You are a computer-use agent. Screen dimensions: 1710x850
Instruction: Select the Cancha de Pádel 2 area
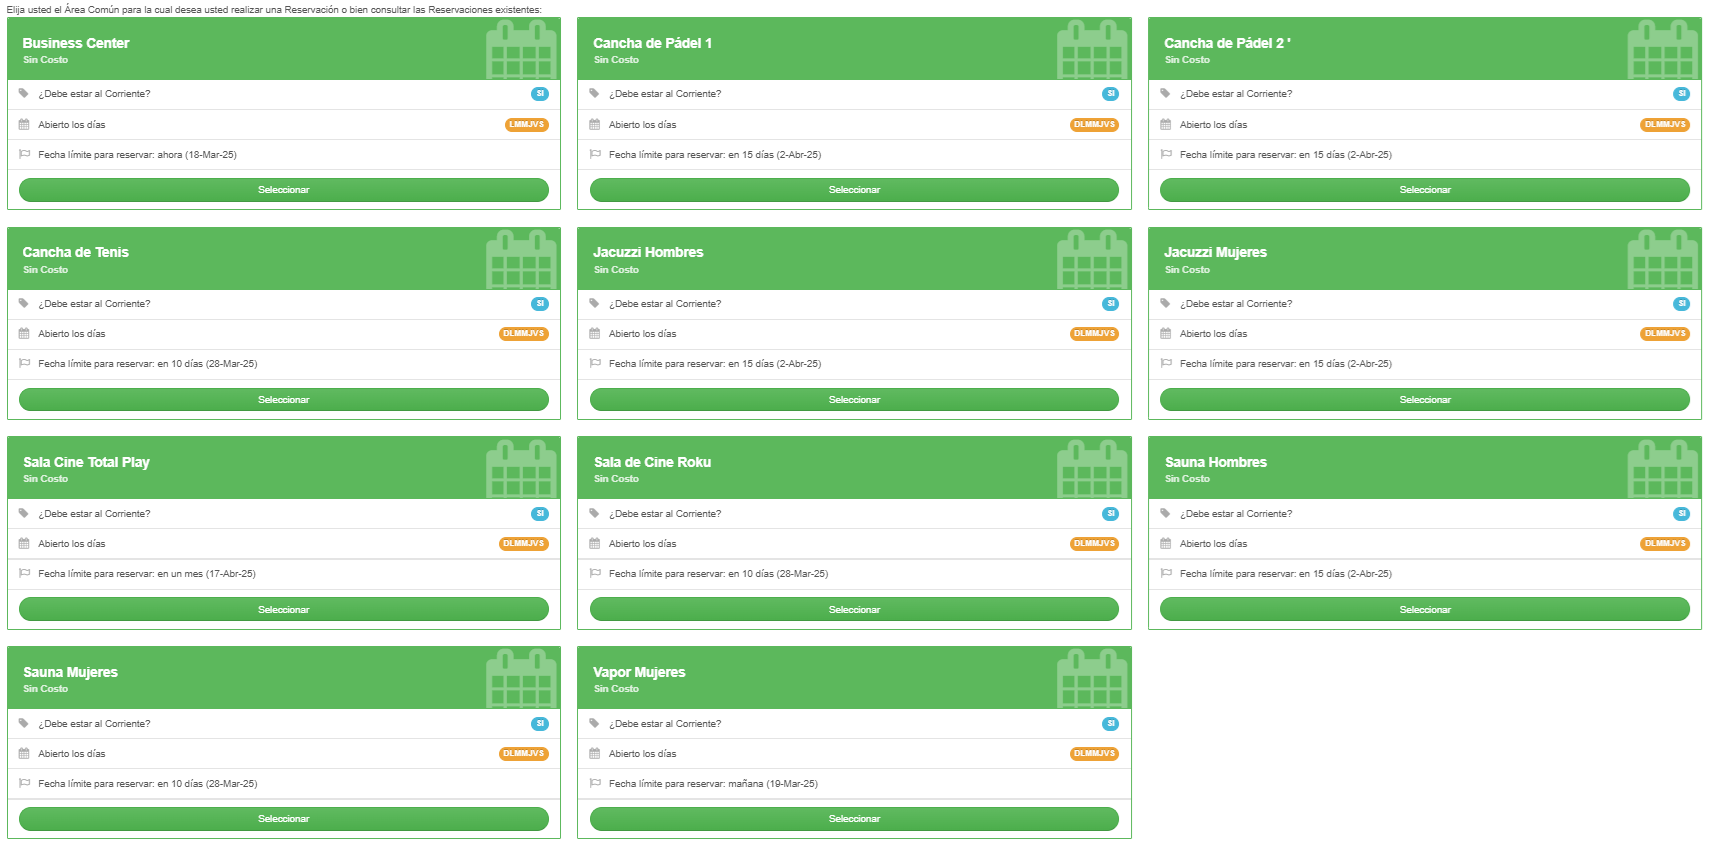(x=1424, y=190)
